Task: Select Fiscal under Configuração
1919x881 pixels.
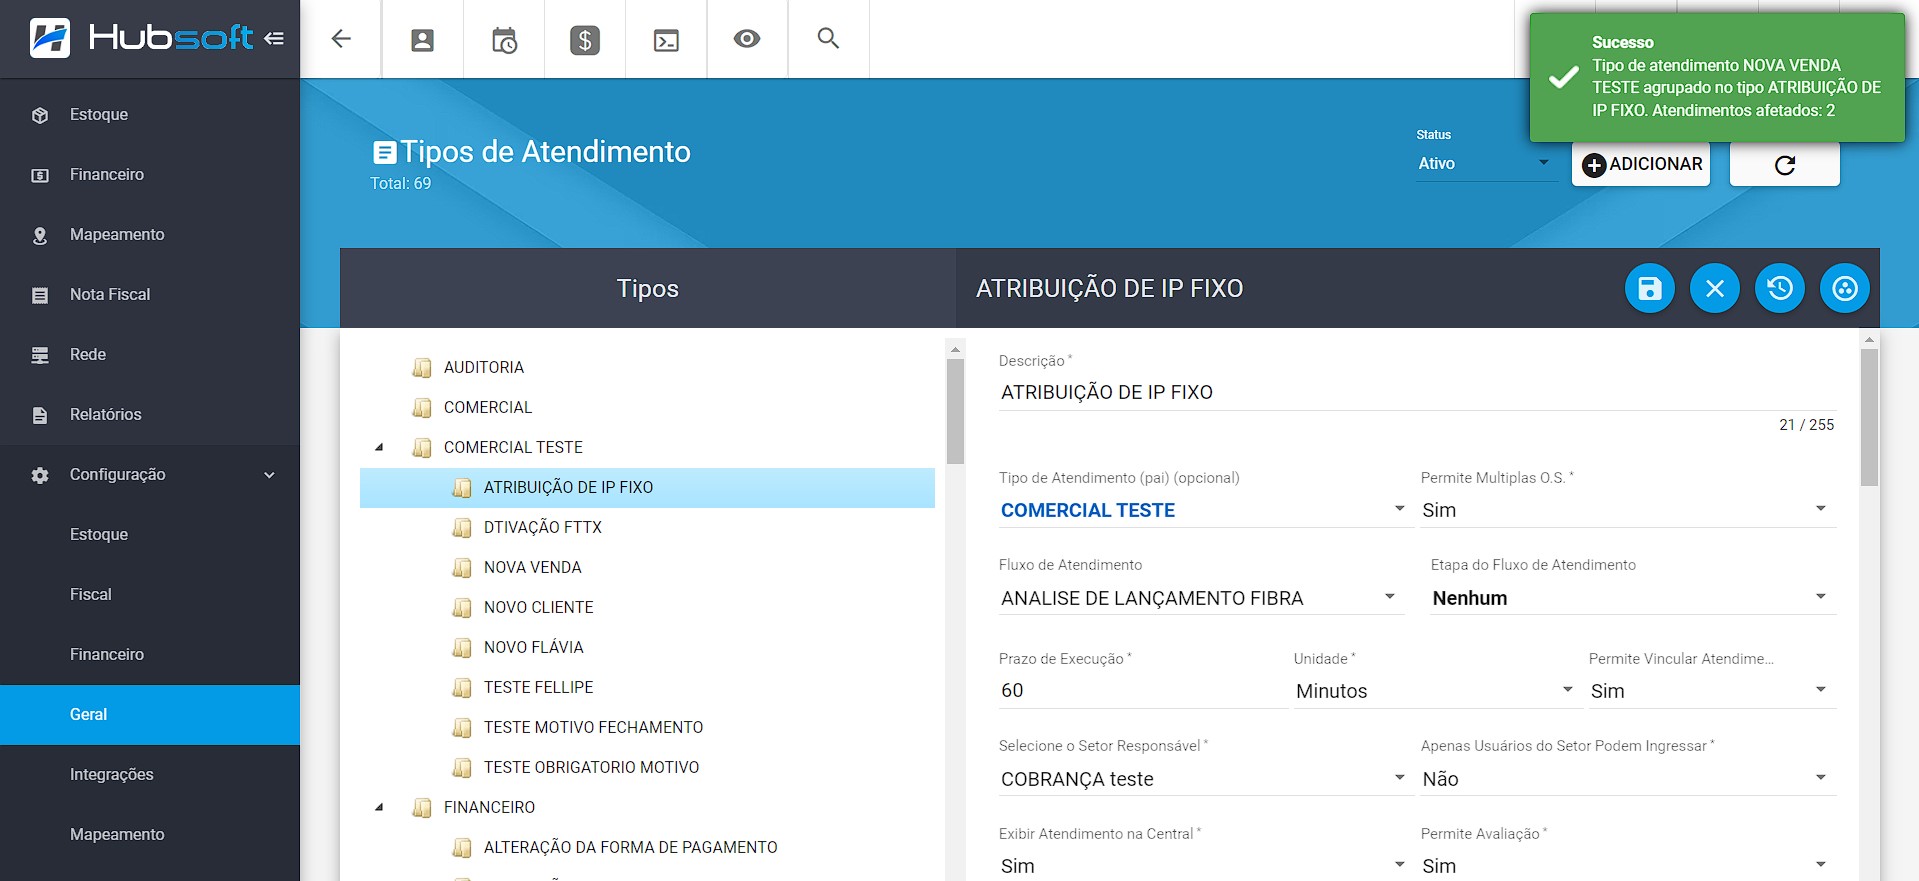Action: click(x=150, y=595)
